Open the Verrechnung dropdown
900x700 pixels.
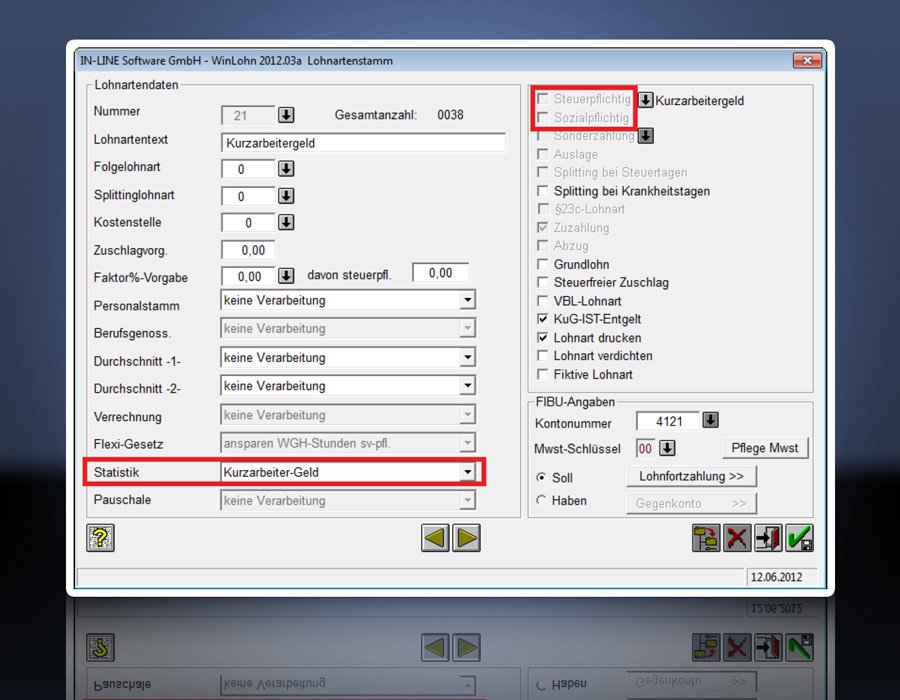tap(467, 414)
